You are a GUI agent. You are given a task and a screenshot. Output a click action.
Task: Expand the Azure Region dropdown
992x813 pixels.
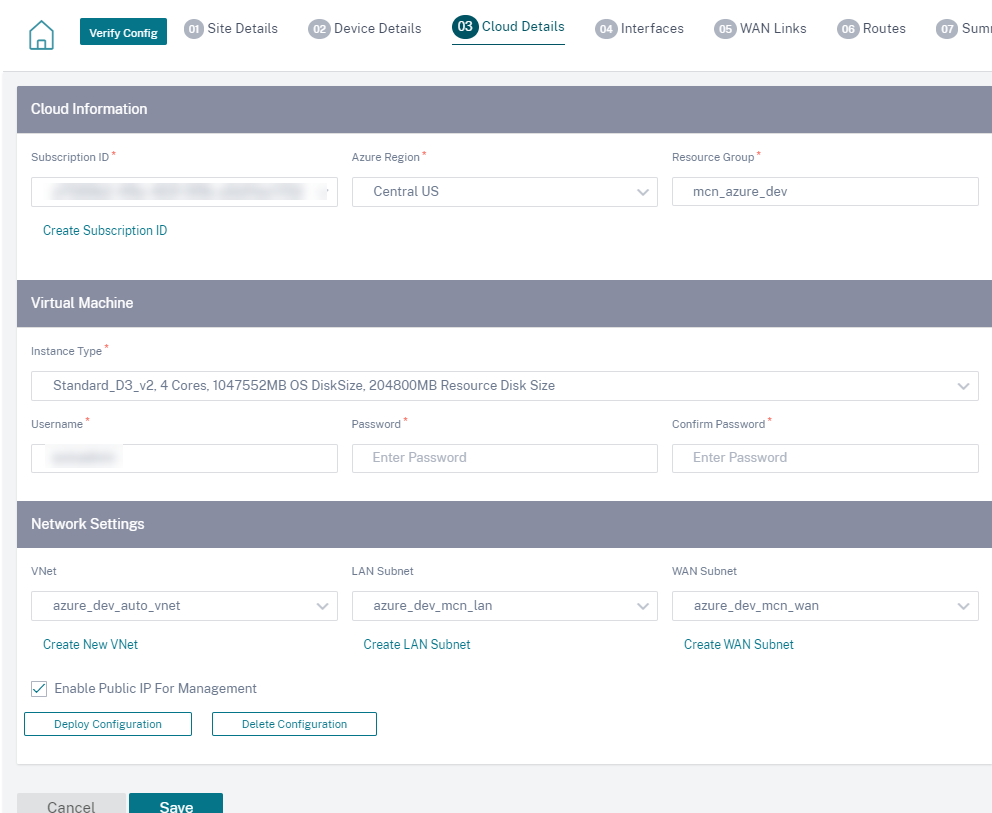505,192
